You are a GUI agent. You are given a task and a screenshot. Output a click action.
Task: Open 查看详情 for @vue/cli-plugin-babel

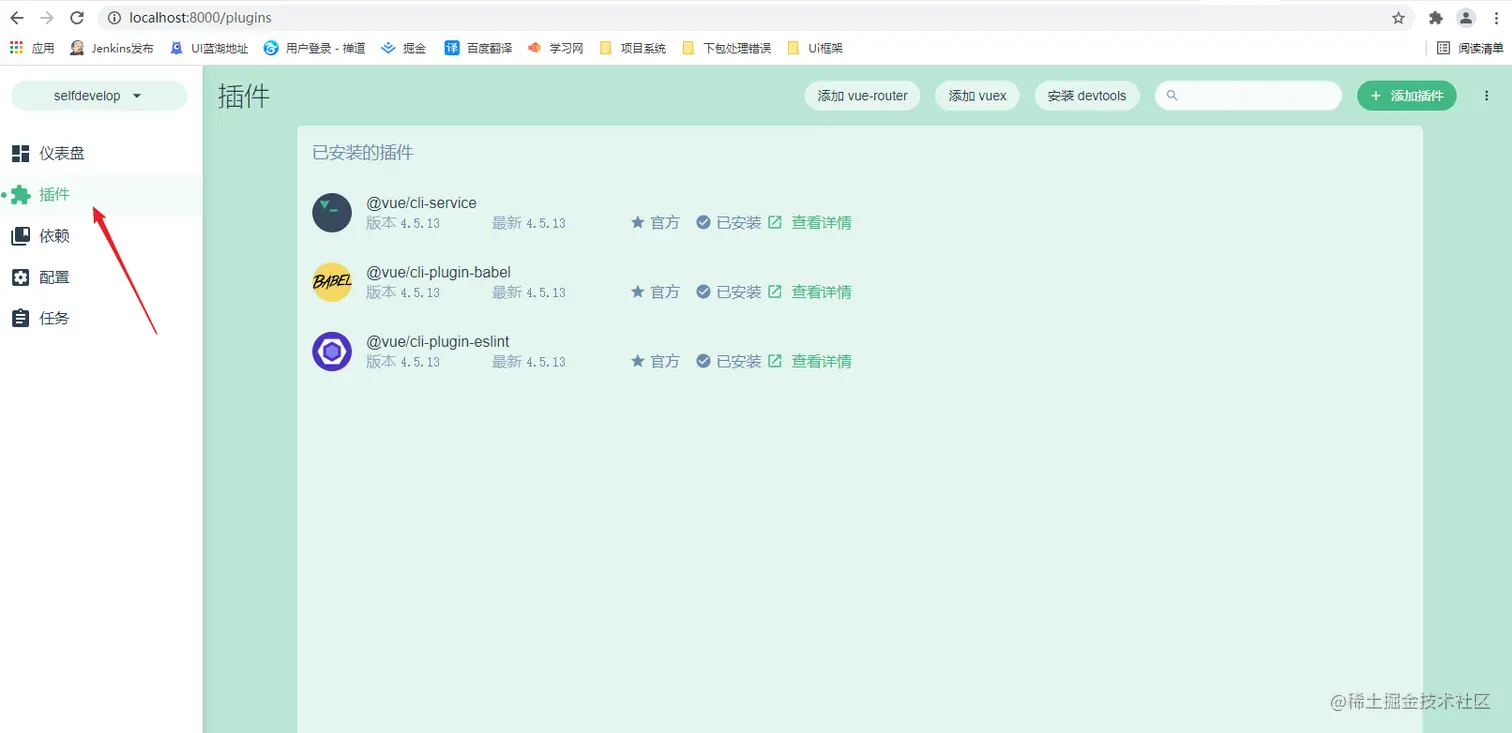[x=821, y=292]
